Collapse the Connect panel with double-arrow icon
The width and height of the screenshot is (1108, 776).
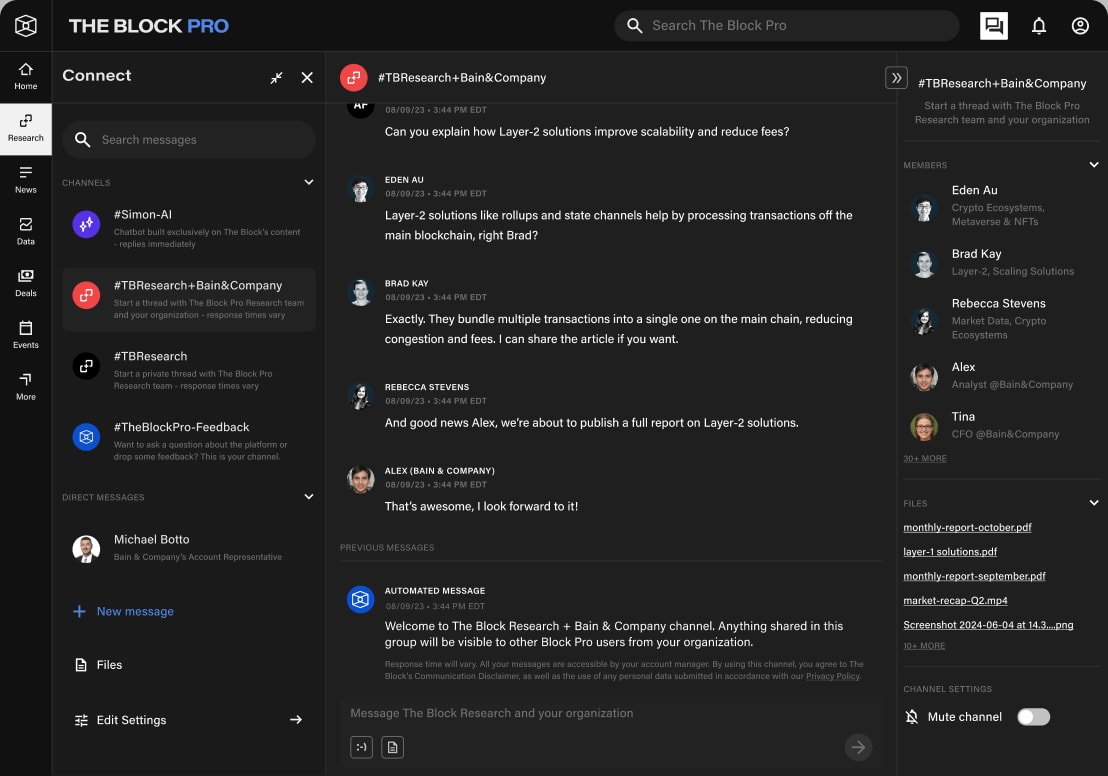tap(276, 77)
